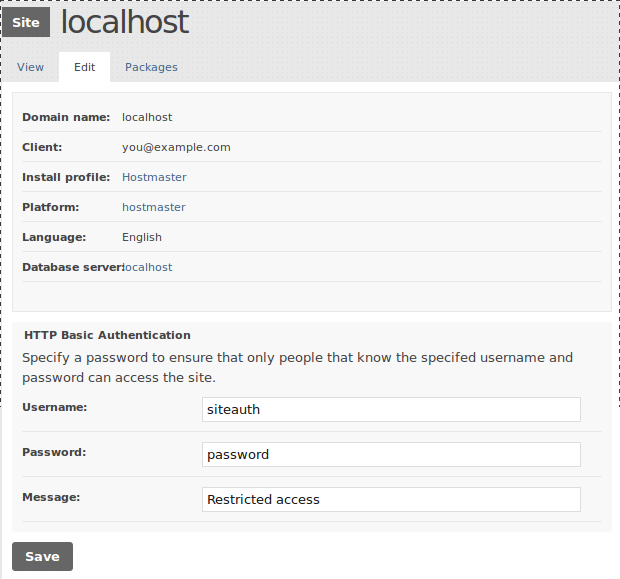Focus the Message input field
This screenshot has height=579, width=620.
391,500
